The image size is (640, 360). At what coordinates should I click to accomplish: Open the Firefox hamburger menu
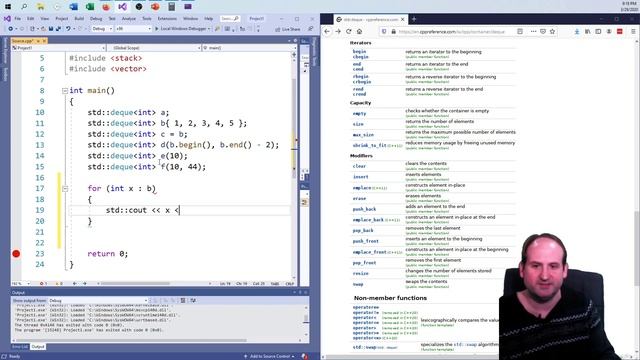tap(633, 31)
